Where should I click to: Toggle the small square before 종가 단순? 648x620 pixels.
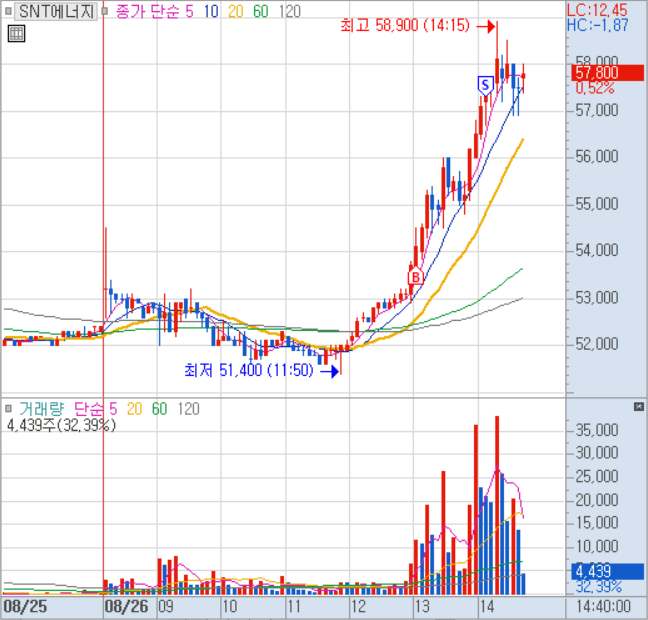(x=105, y=12)
